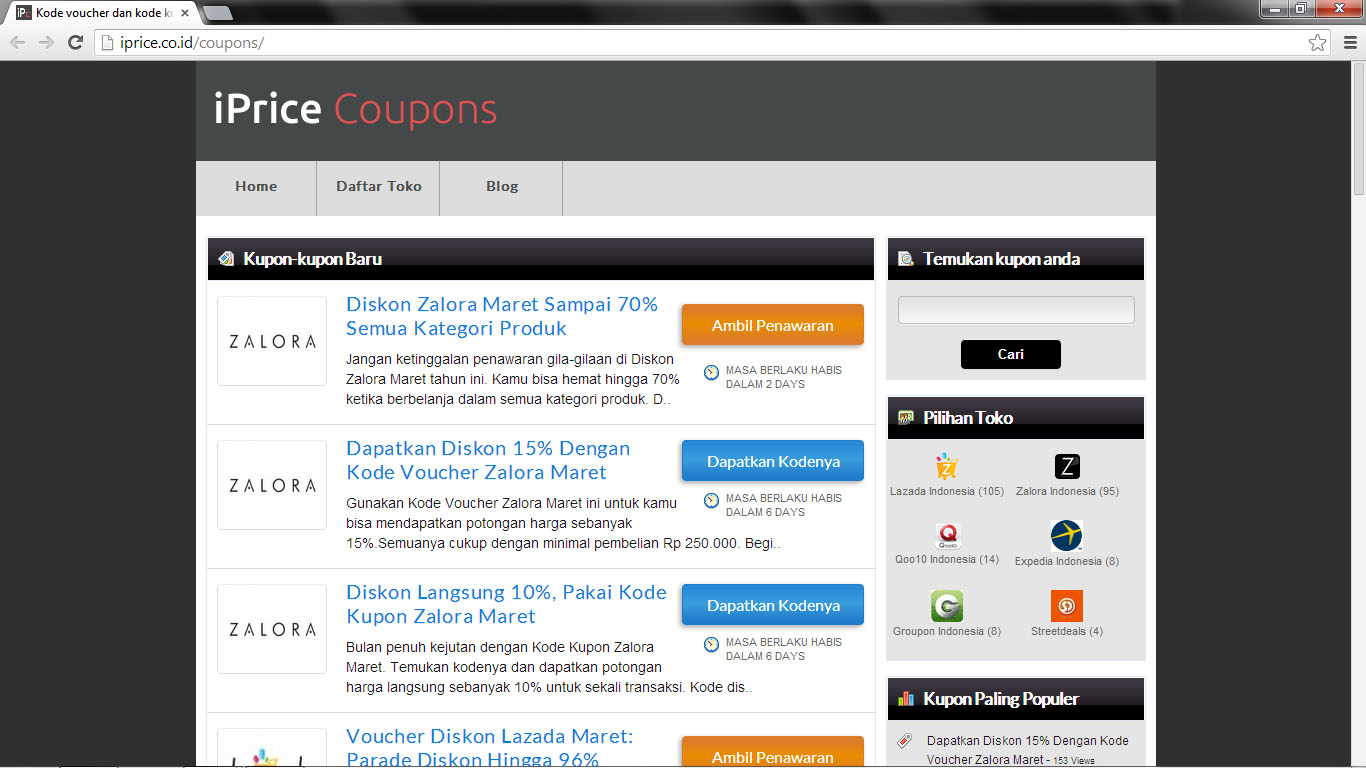This screenshot has height=768, width=1366.
Task: Select the Kode voucher browser tab
Action: 104,13
